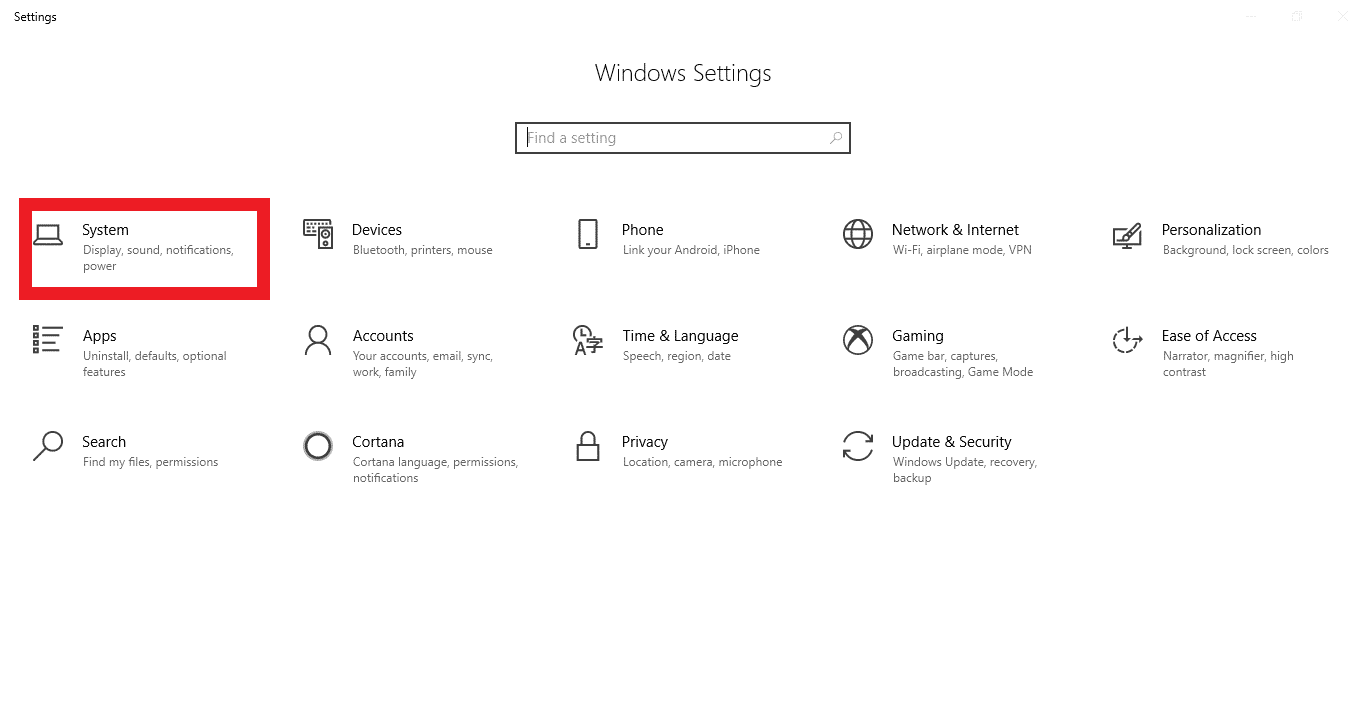This screenshot has height=728, width=1366.
Task: Open the Cortana circle icon
Action: (x=318, y=446)
